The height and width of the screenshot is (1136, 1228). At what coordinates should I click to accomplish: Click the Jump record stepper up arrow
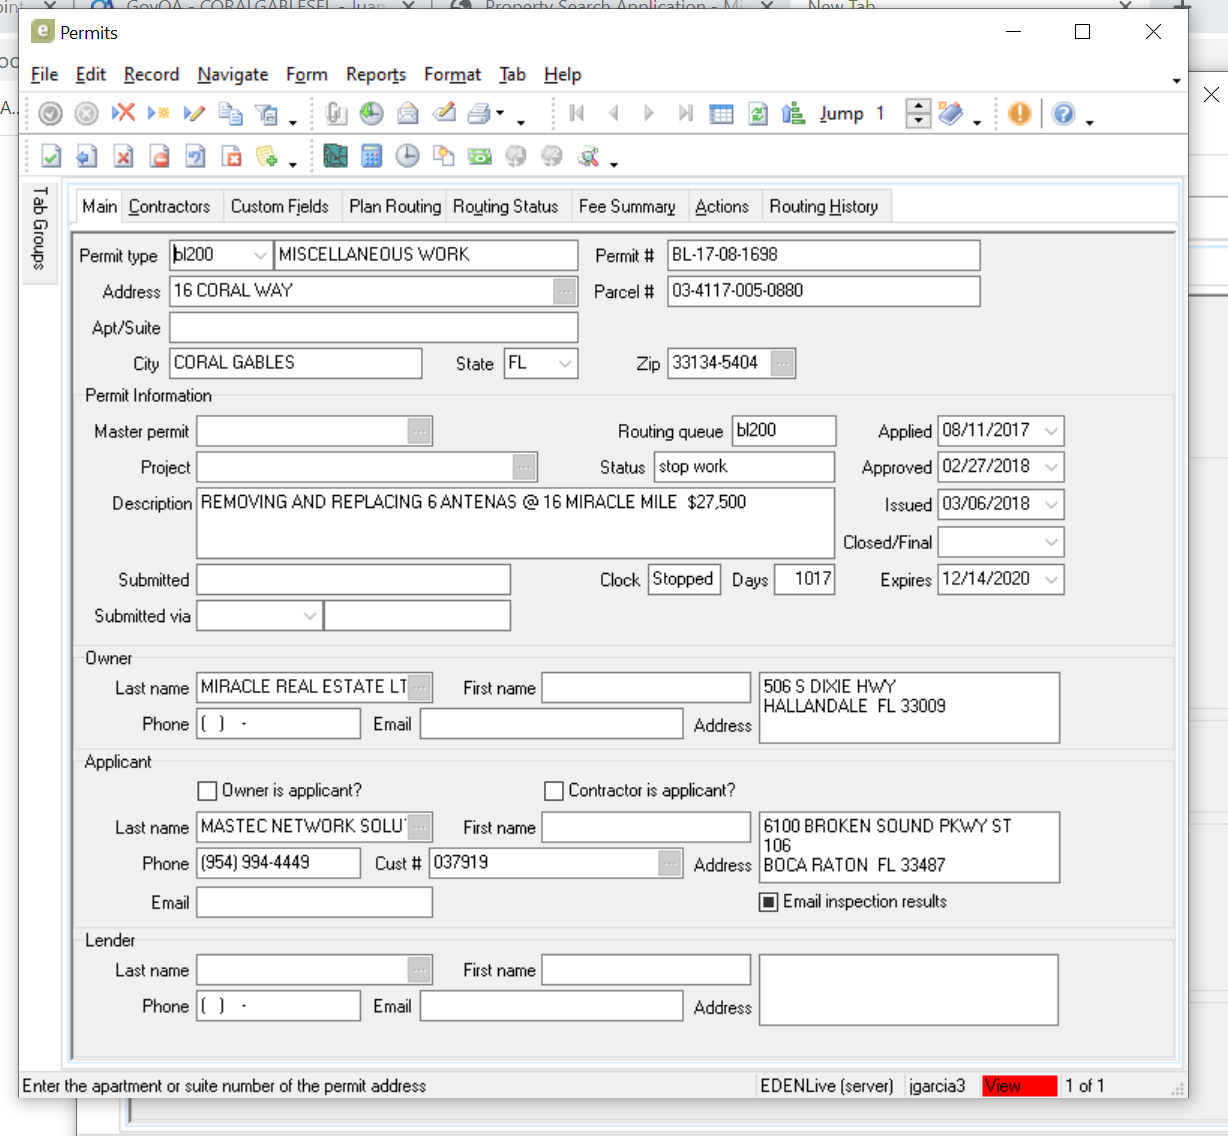coord(918,107)
